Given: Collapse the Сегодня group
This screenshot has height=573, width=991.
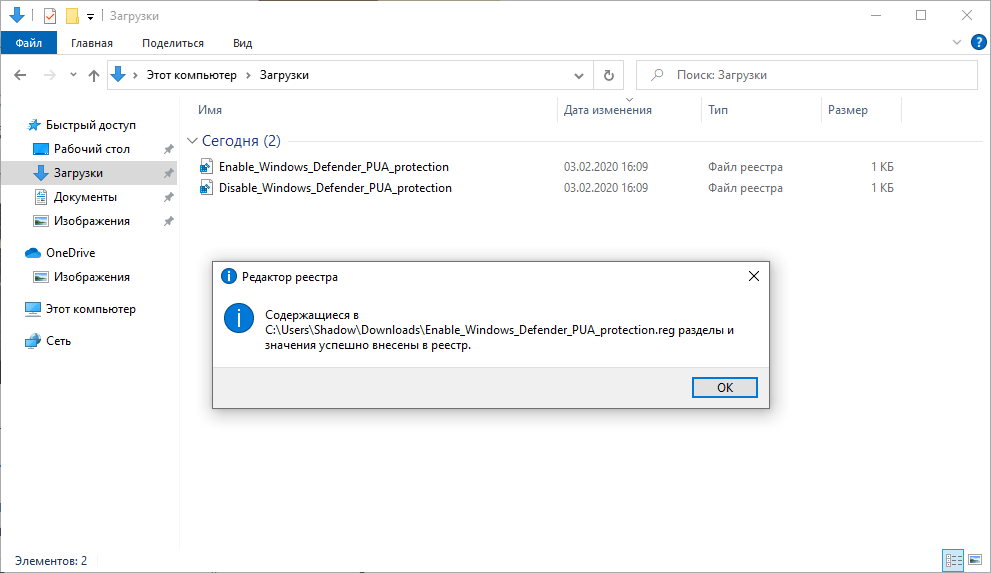Looking at the screenshot, I should coord(192,141).
